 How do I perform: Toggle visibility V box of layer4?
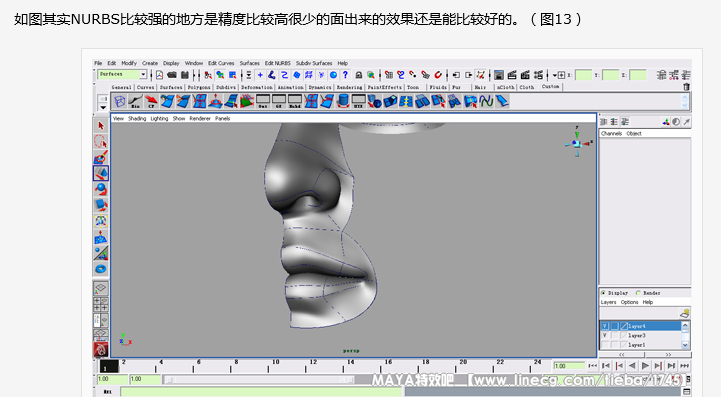[x=605, y=326]
